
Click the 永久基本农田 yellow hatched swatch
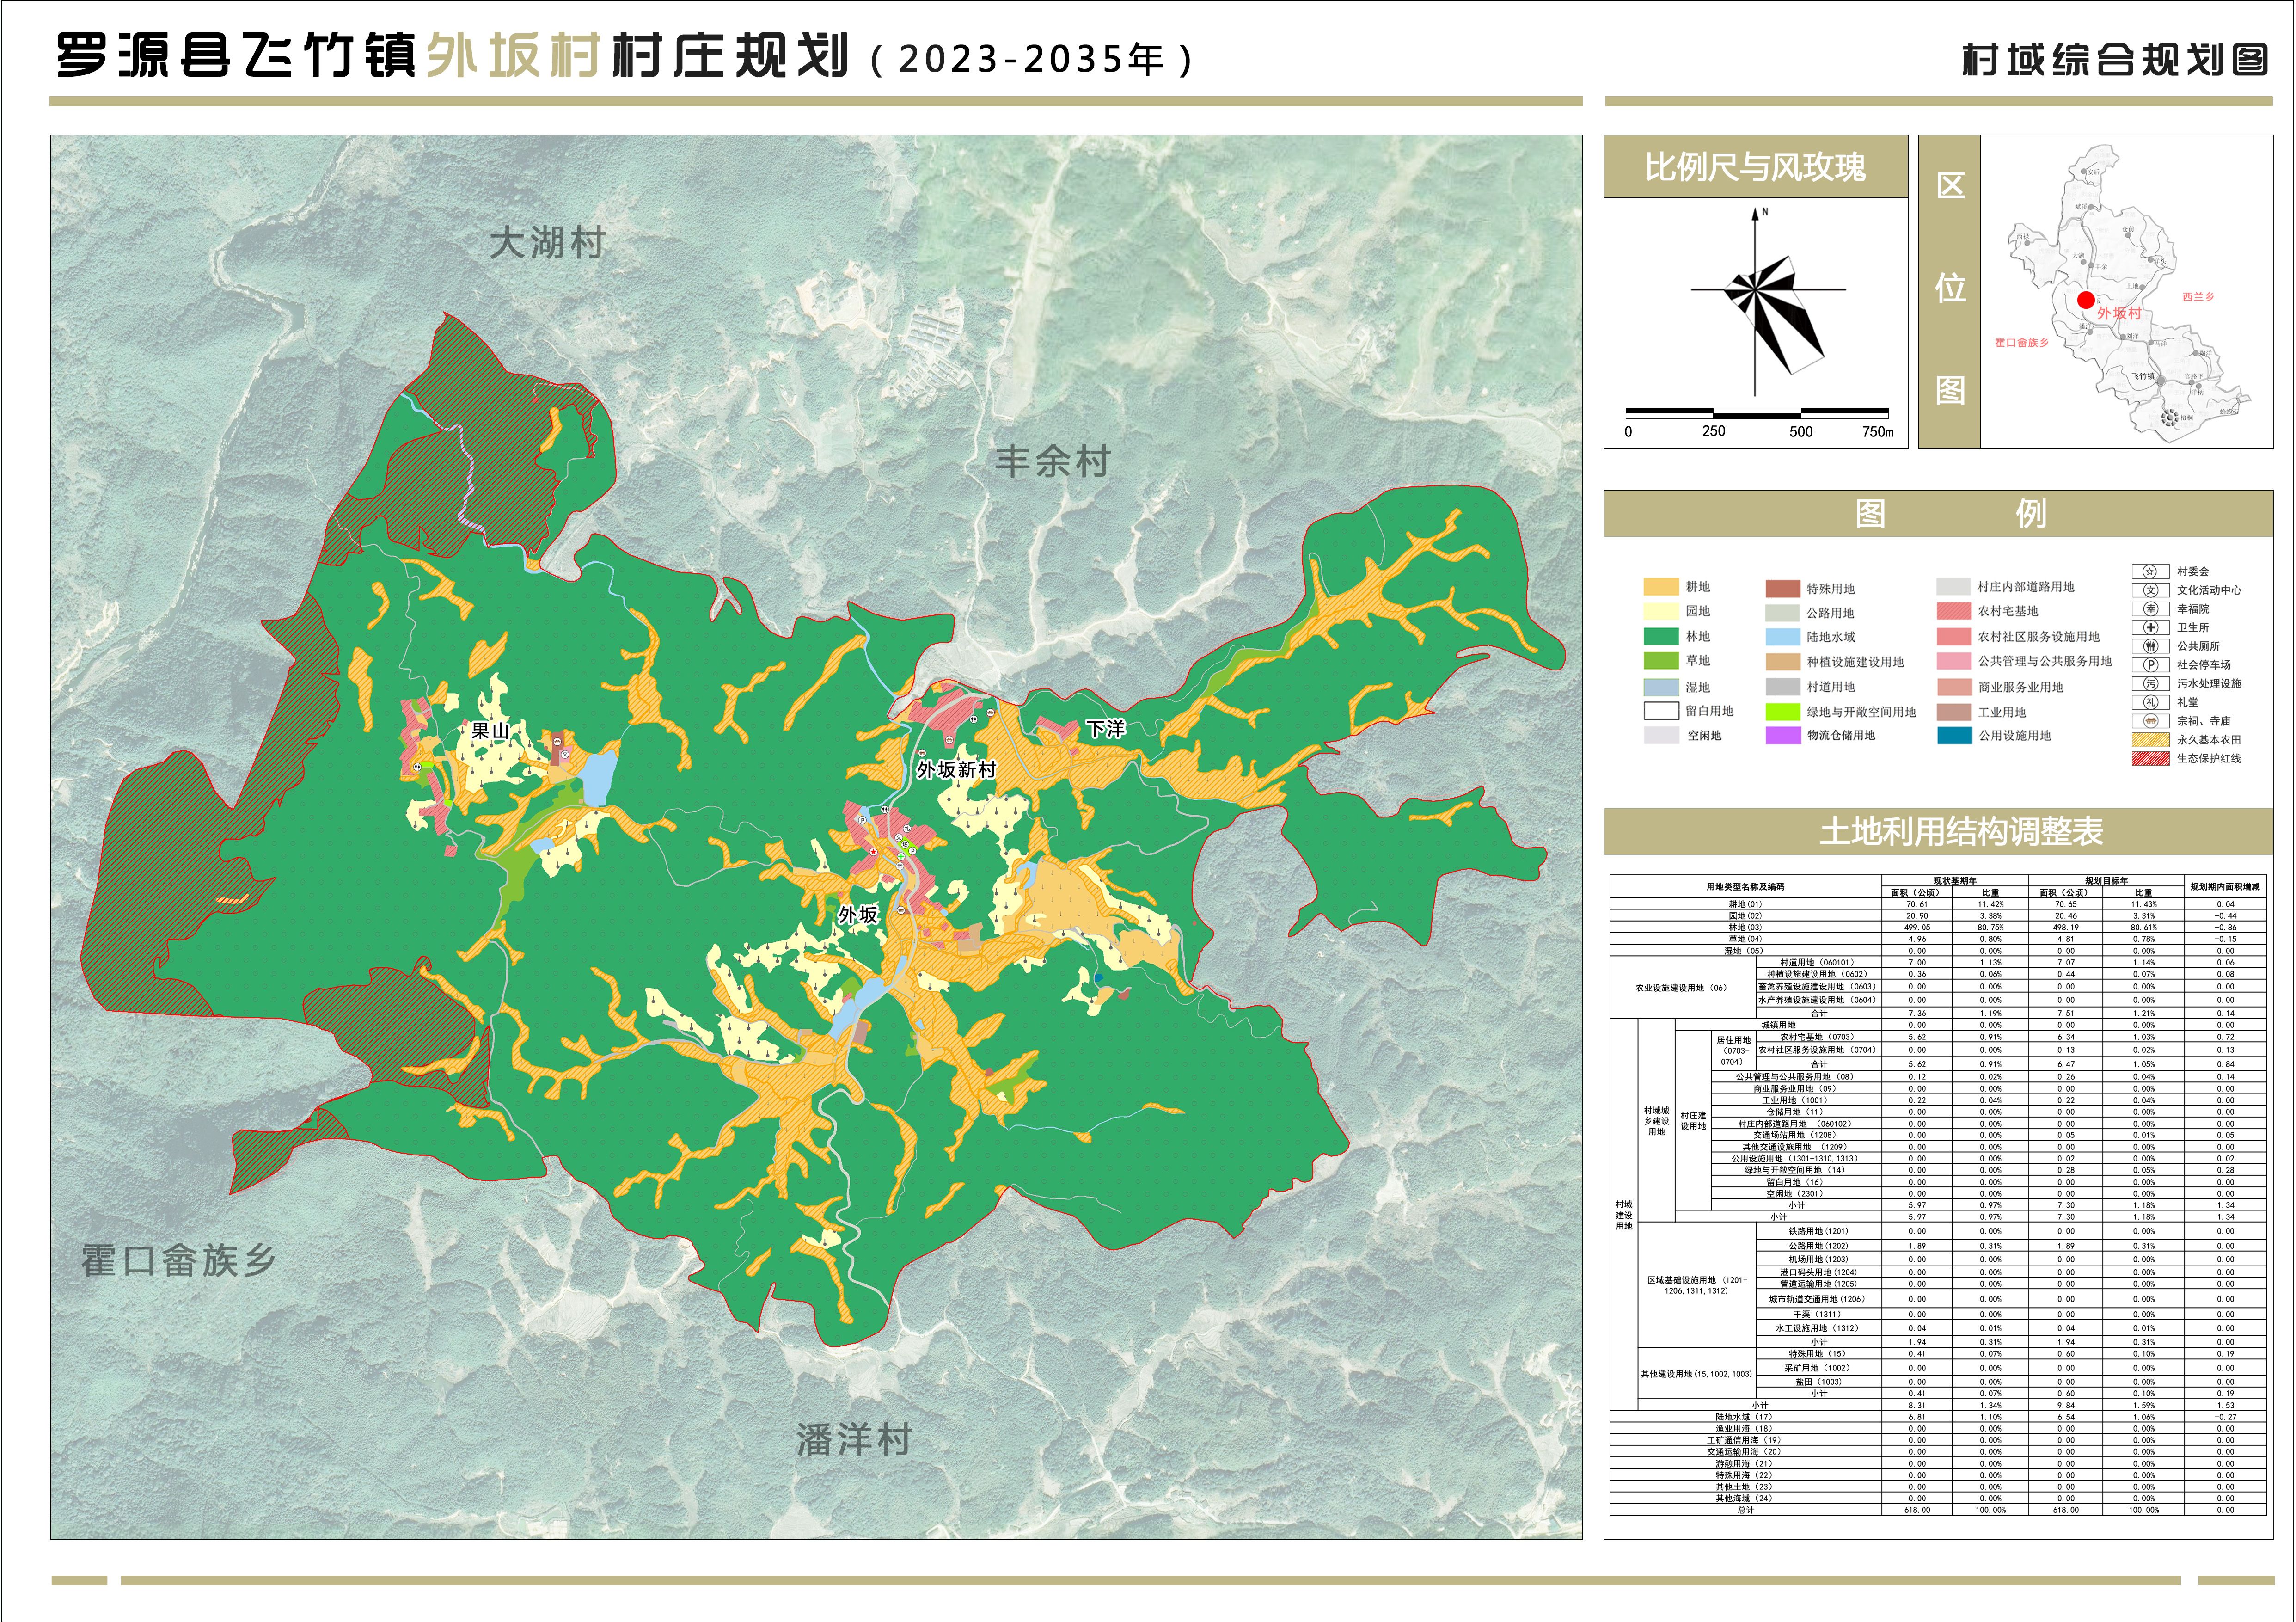tap(2150, 740)
